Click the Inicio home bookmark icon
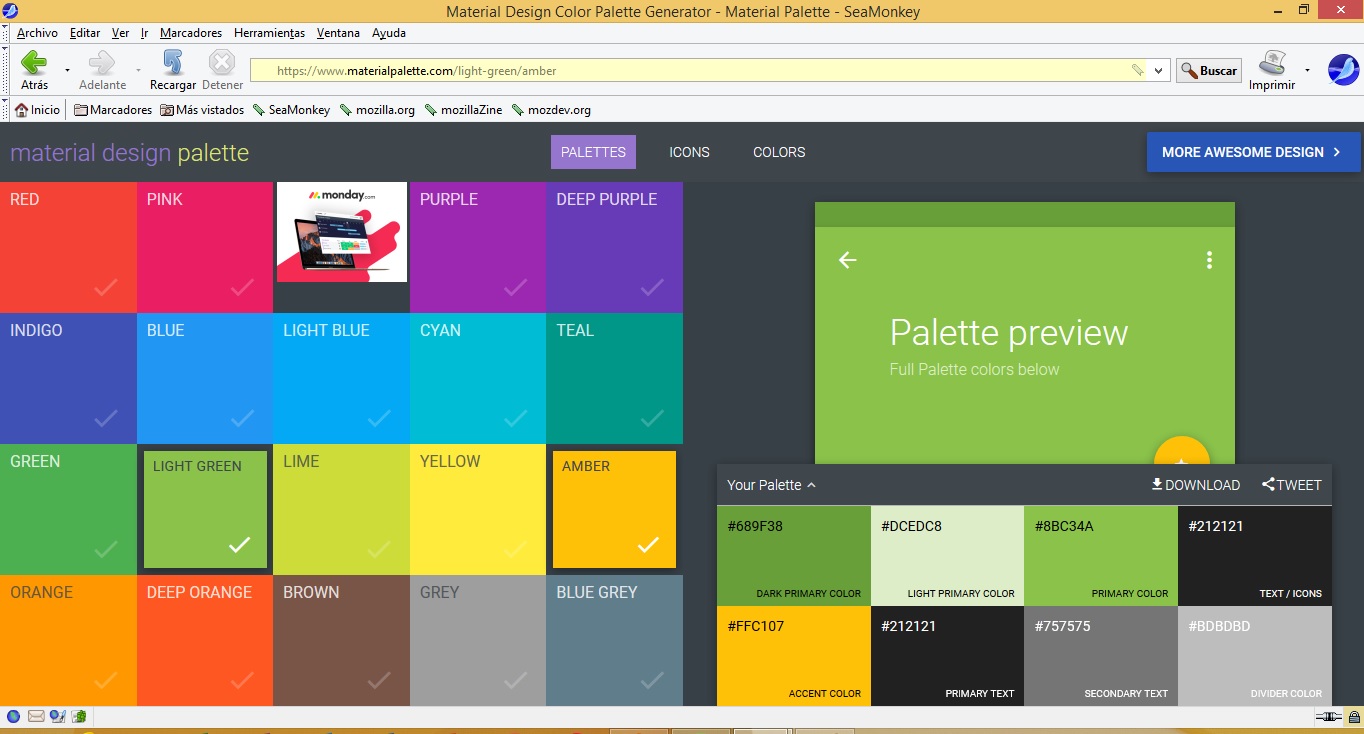The image size is (1364, 734). [x=21, y=110]
